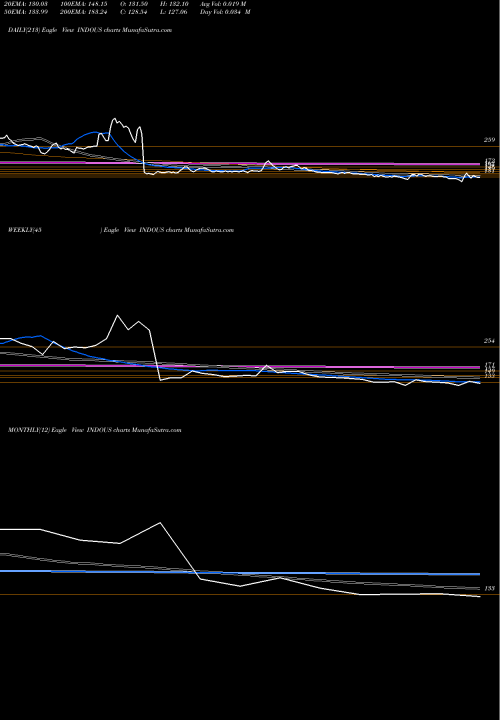Select the high price value H: 132.10
The image size is (500, 720).
pyautogui.click(x=176, y=4)
